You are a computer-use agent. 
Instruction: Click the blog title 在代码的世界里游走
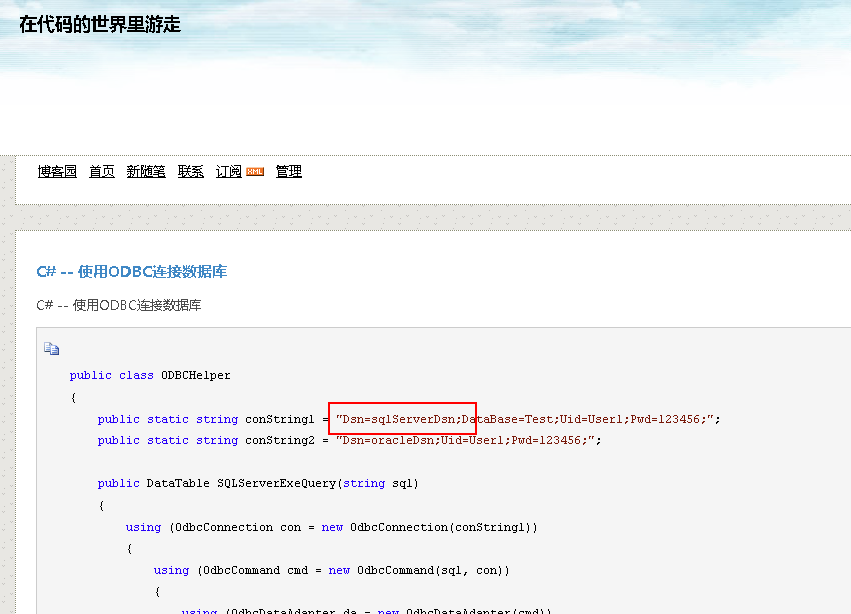tap(100, 25)
